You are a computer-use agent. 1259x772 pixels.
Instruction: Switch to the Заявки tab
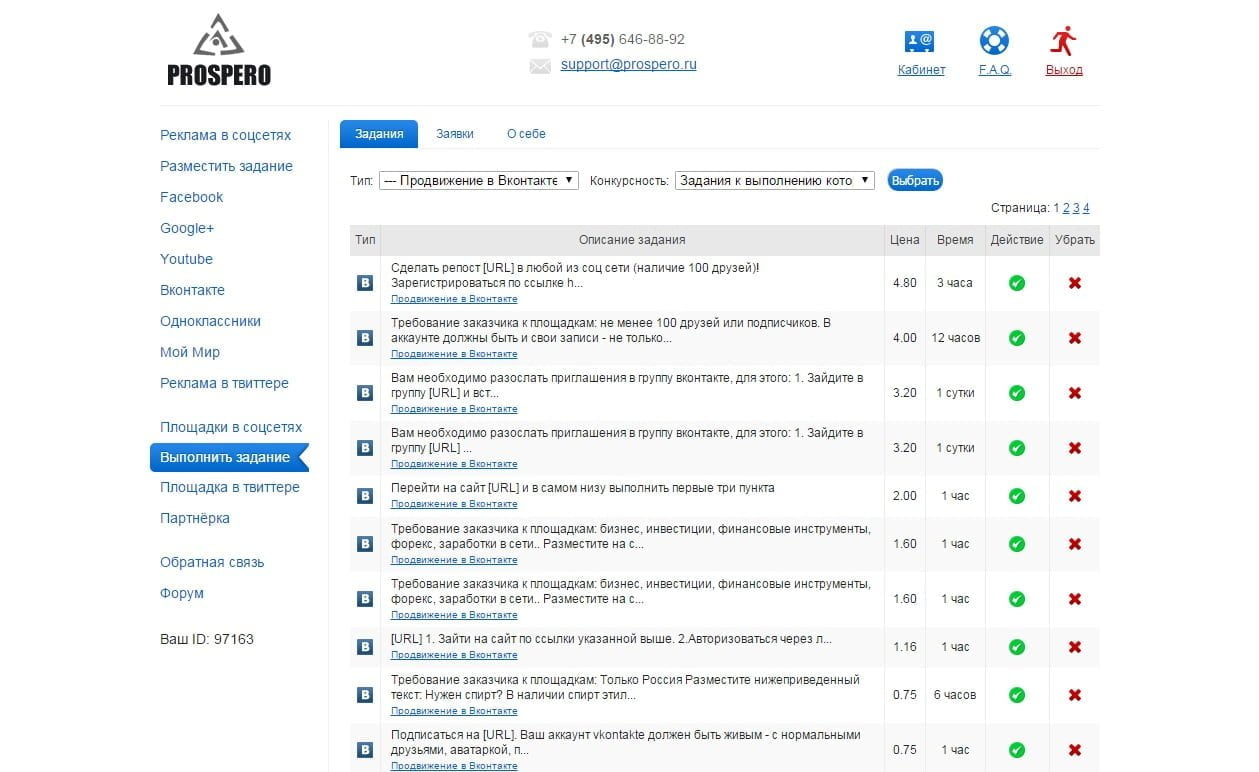(x=455, y=134)
